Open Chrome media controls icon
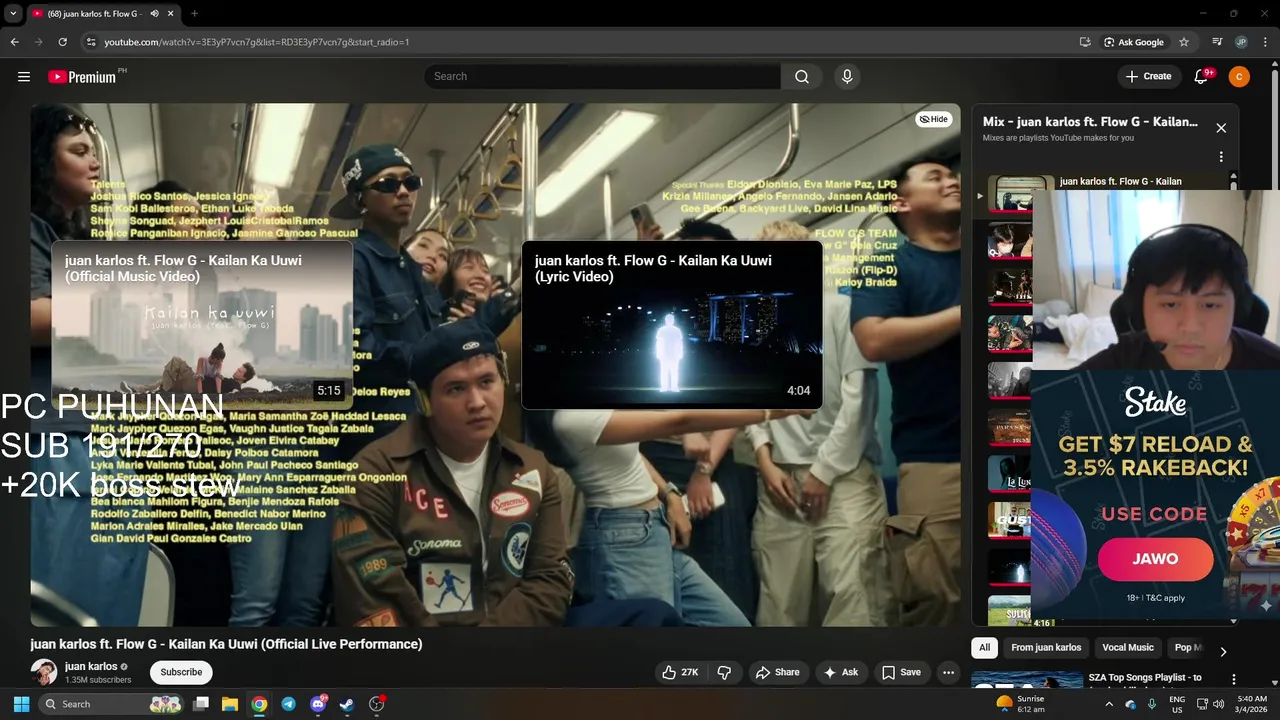The image size is (1280, 720). [x=1217, y=42]
